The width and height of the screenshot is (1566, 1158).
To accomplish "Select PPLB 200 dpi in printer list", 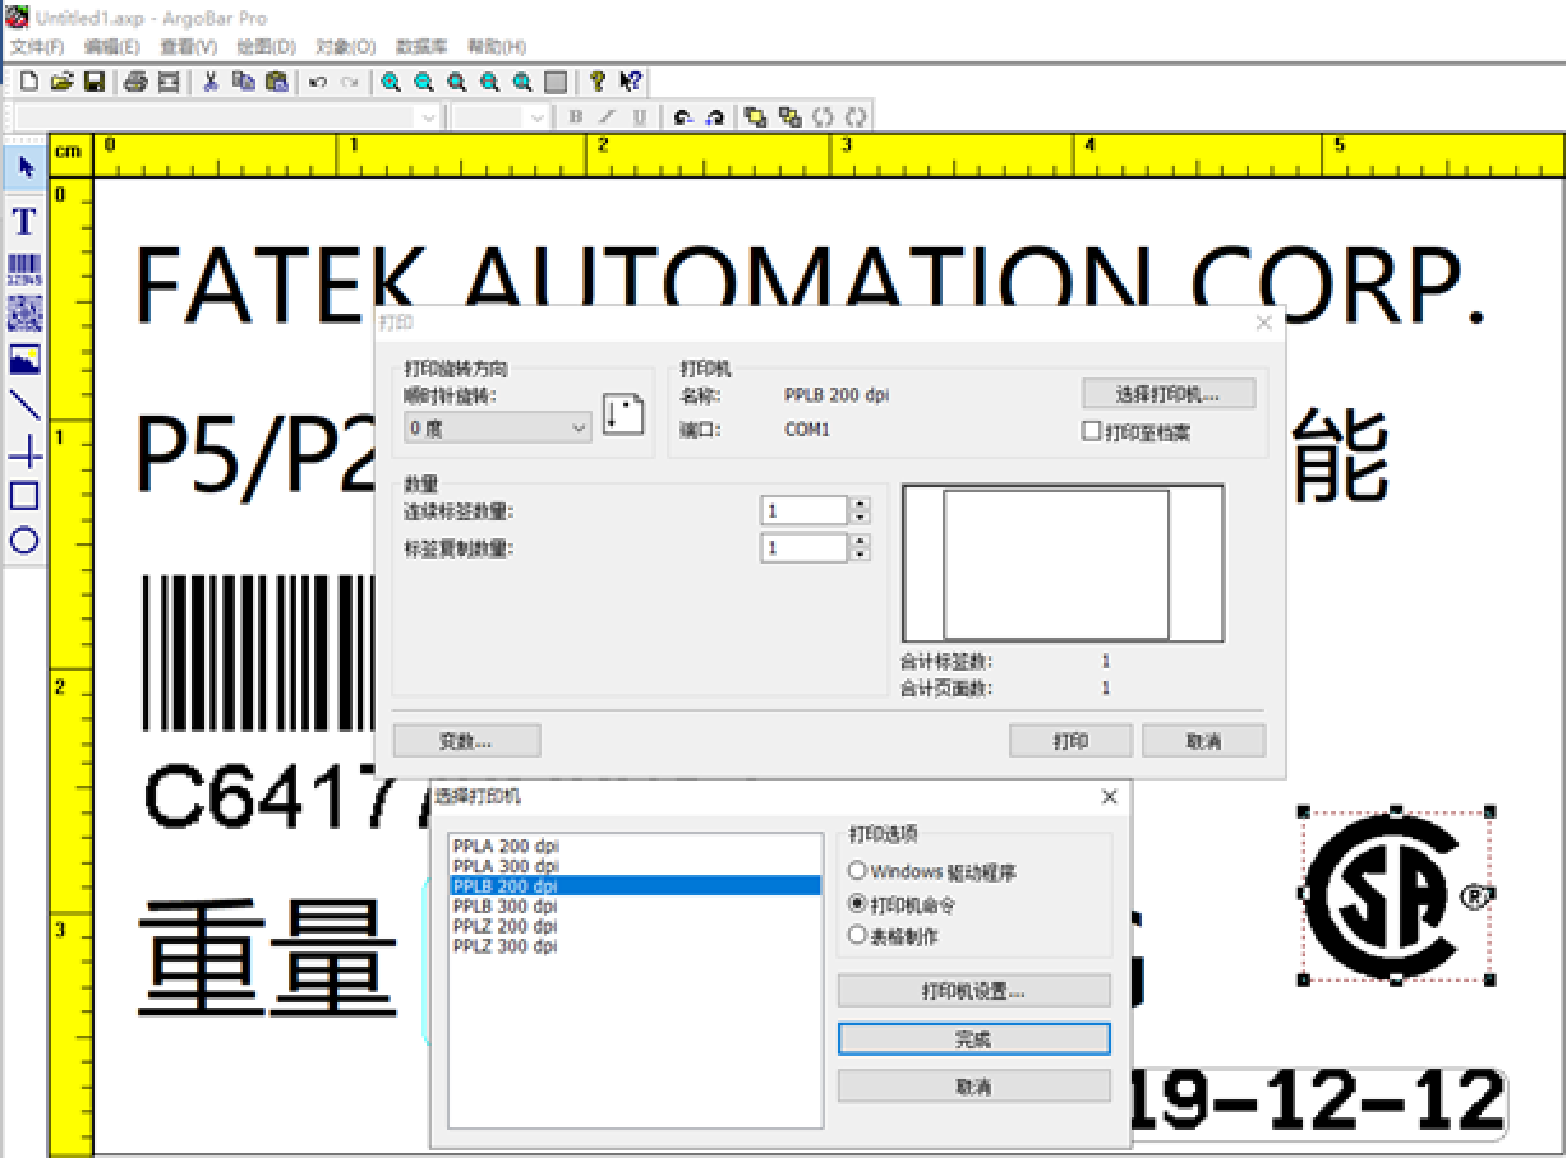I will pyautogui.click(x=635, y=885).
